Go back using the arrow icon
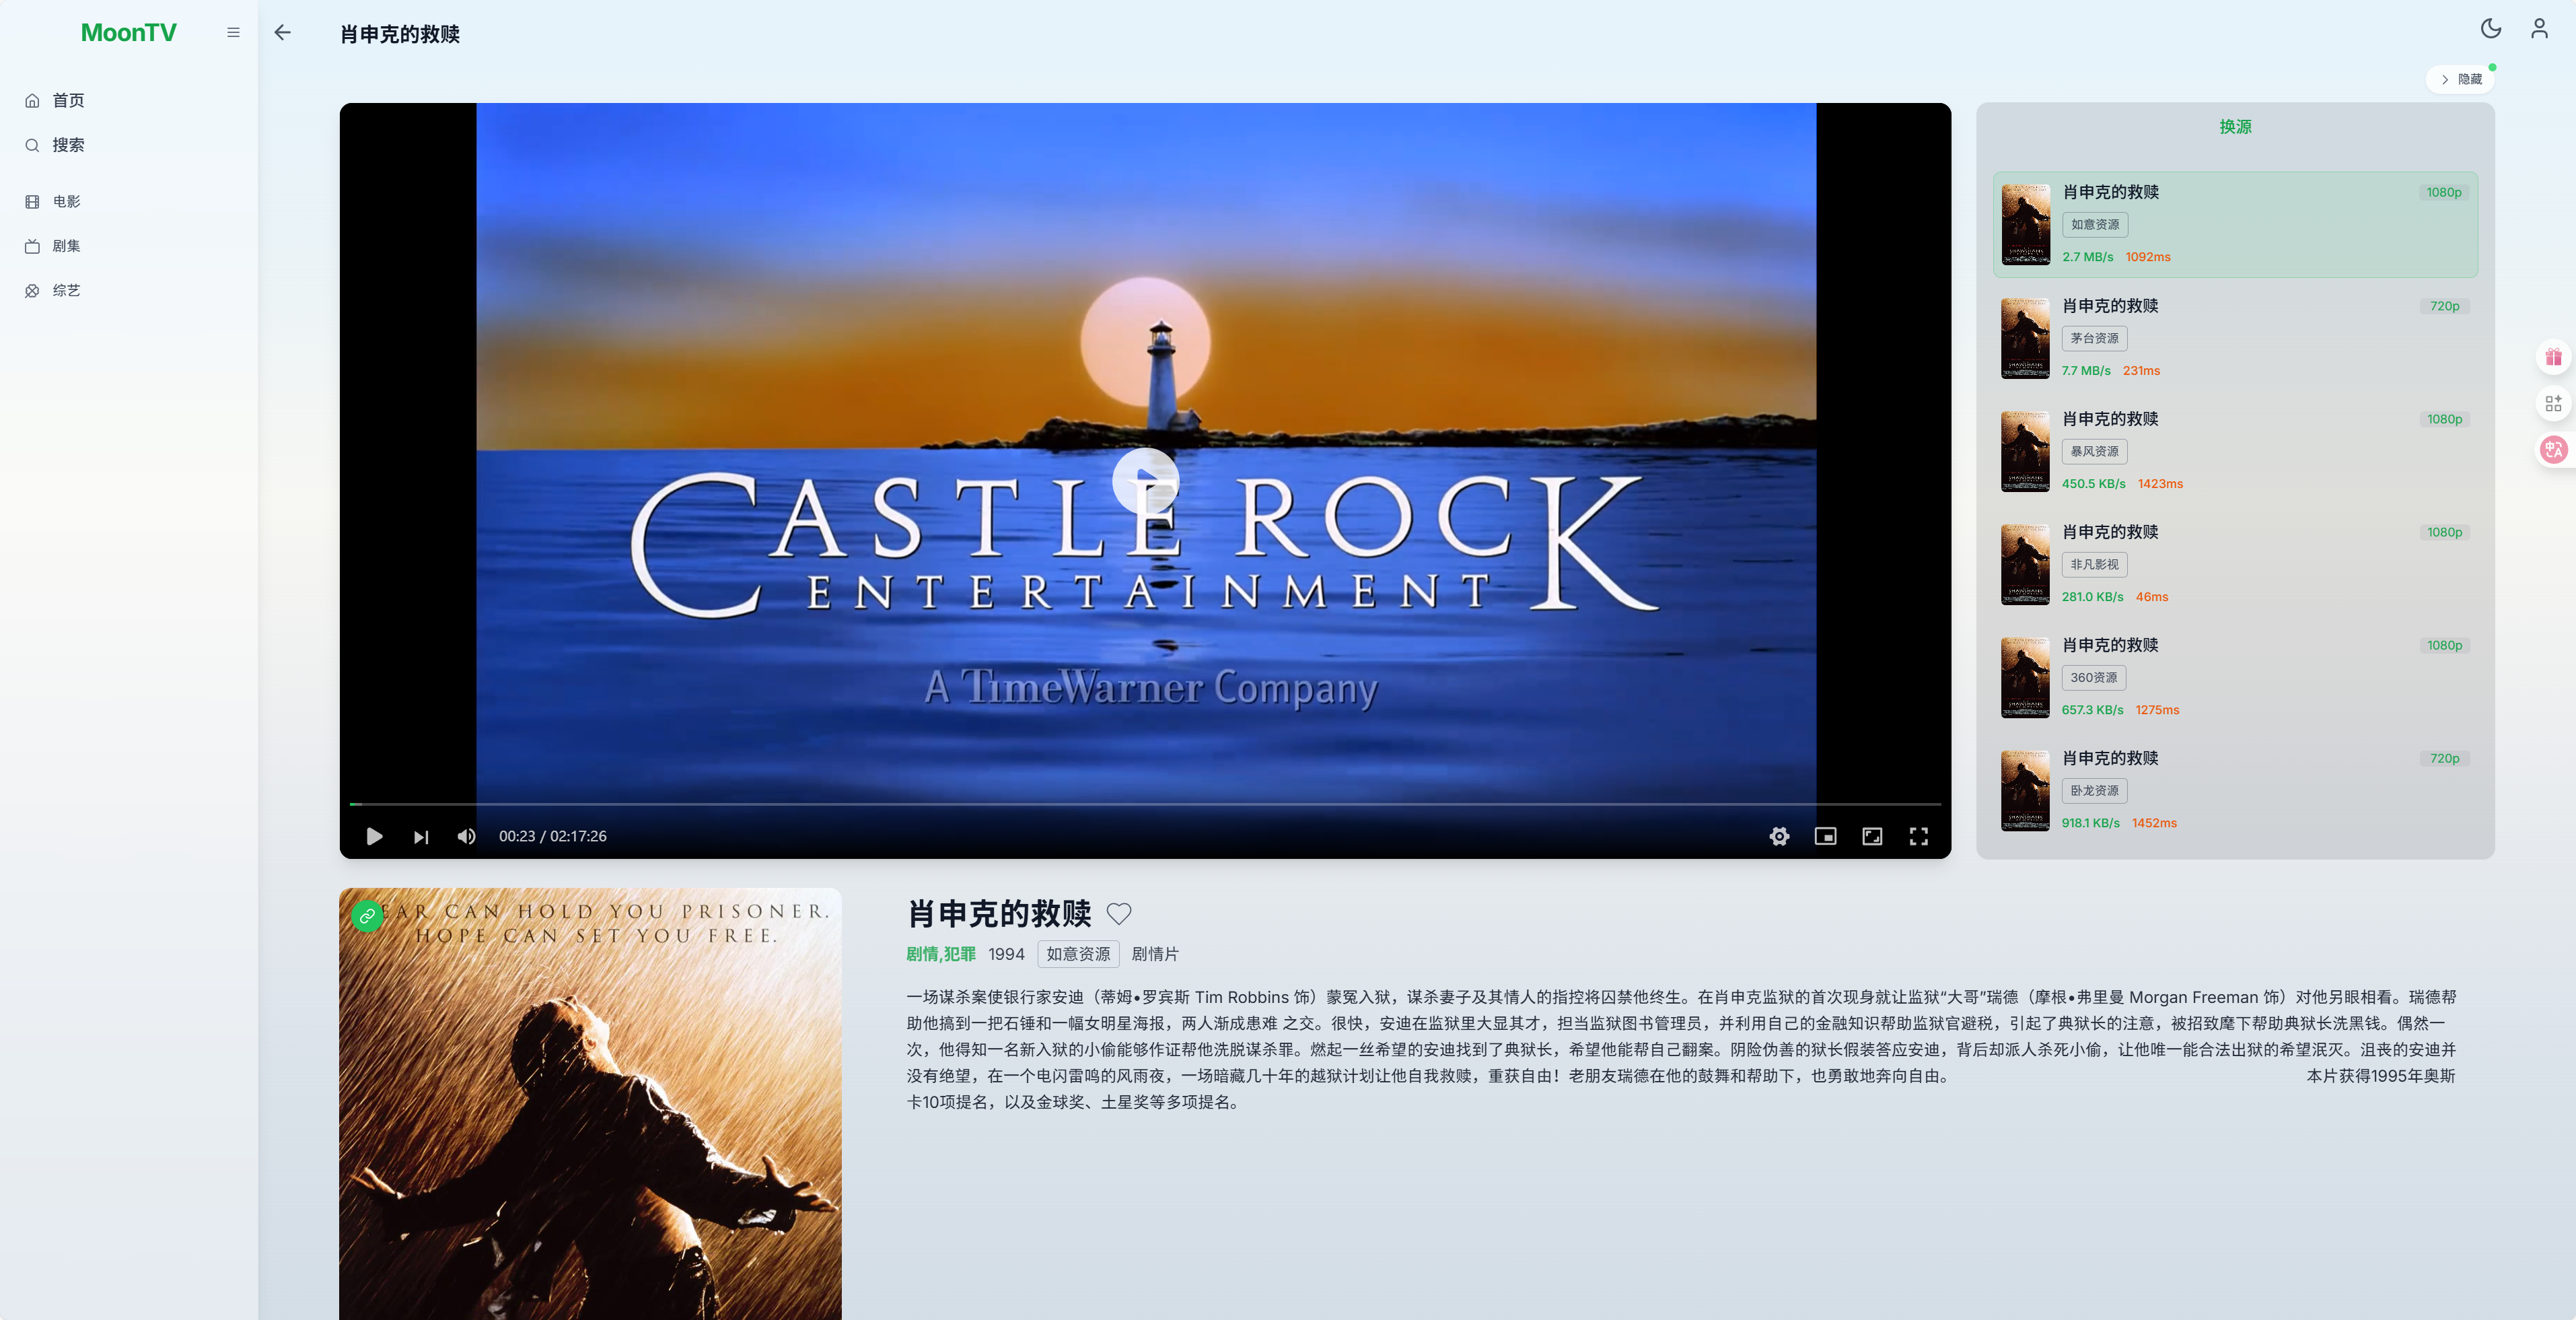The width and height of the screenshot is (2576, 1320). 283,33
